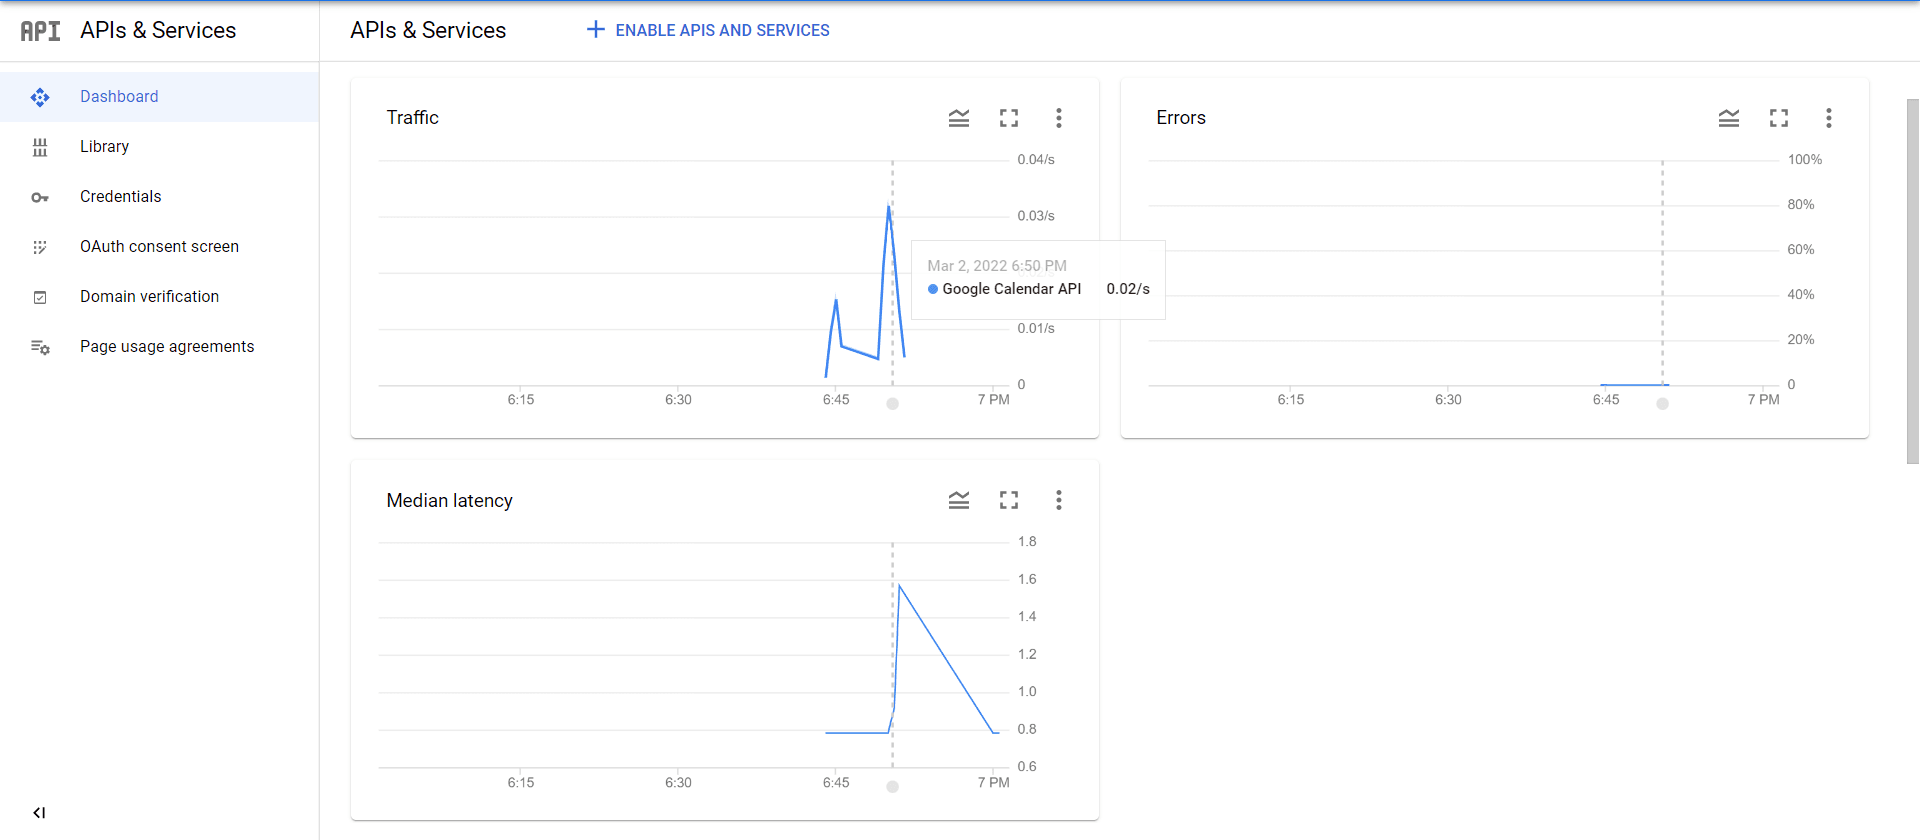Screen dimensions: 1920x840
Task: Go to the Library page
Action: (104, 147)
